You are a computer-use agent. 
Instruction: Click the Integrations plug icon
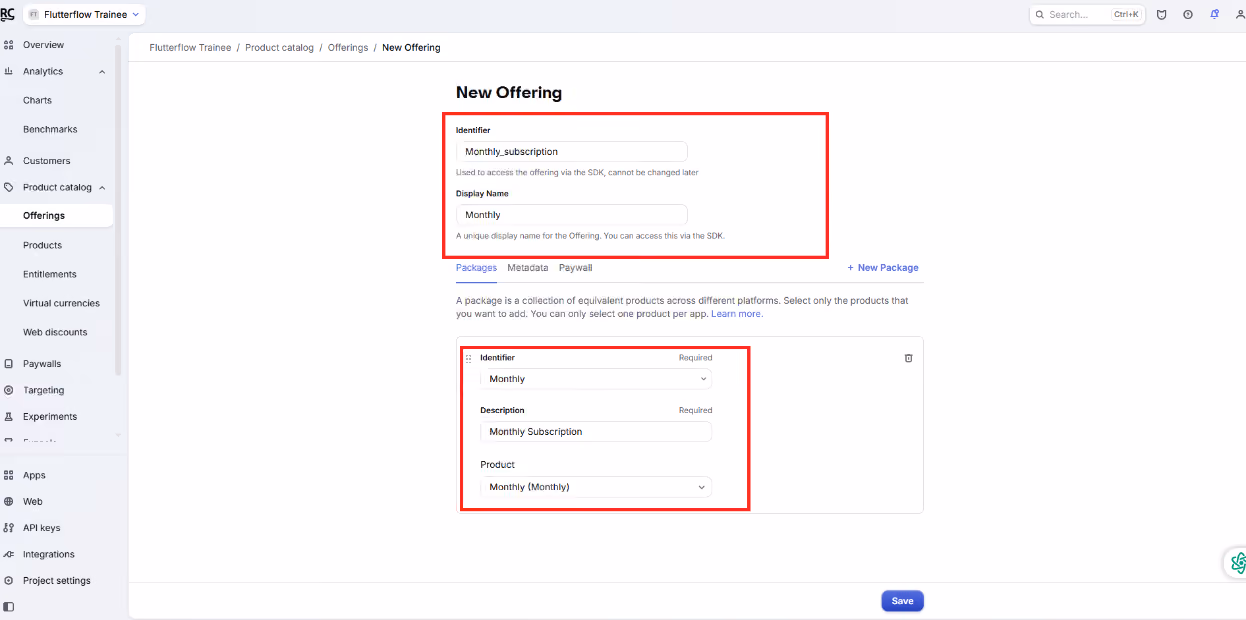(9, 554)
